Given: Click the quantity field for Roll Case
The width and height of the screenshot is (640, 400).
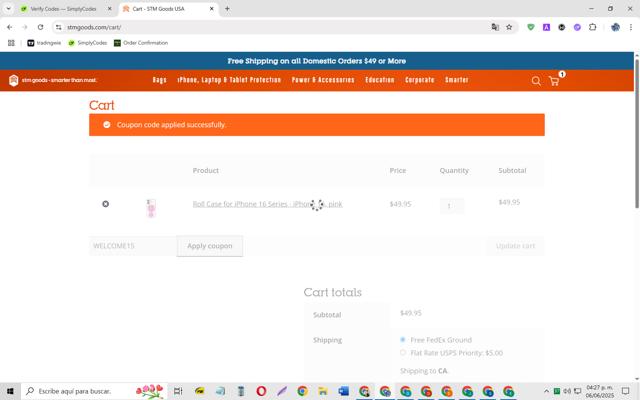Looking at the screenshot, I should pos(451,206).
